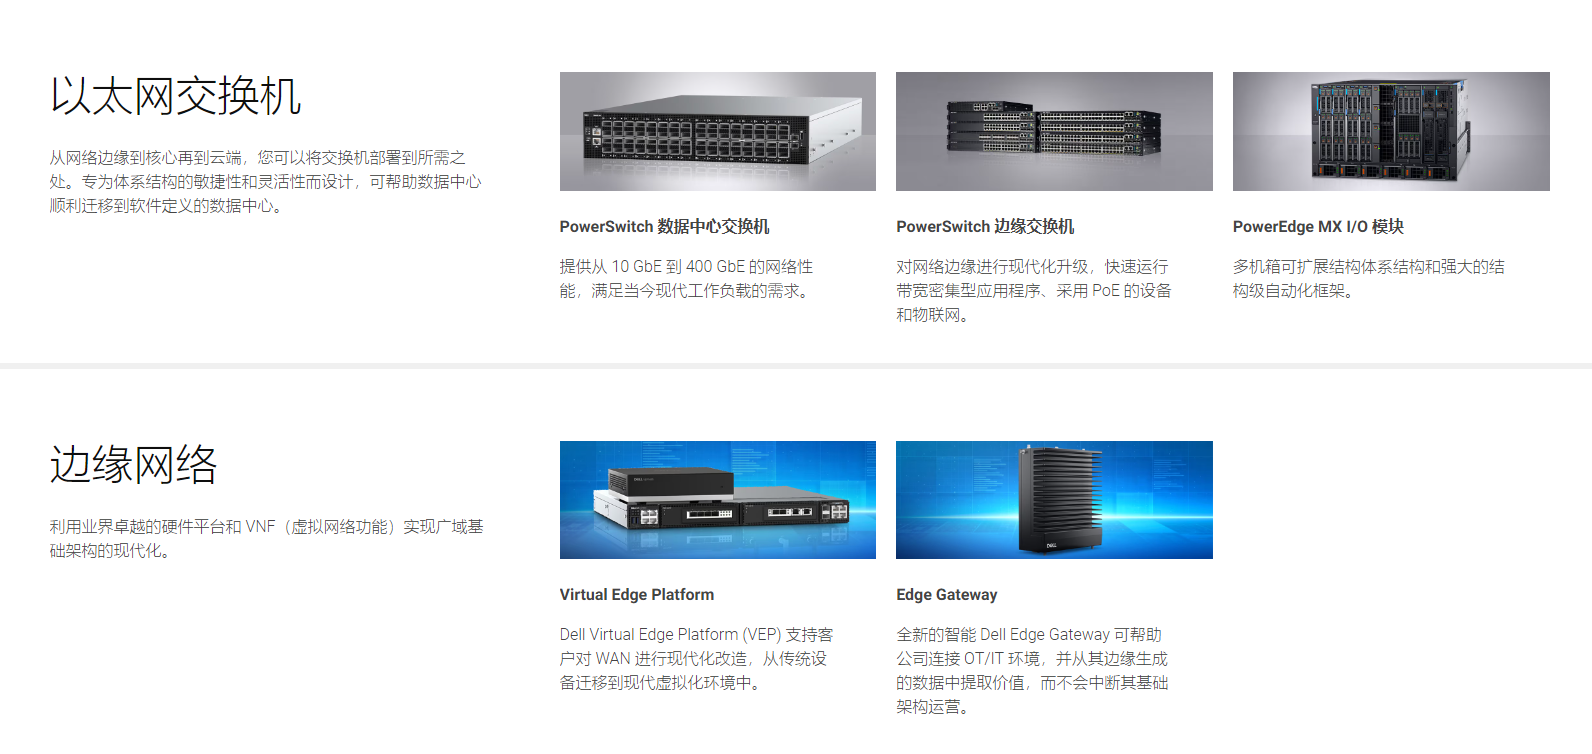1592x754 pixels.
Task: Click the gray divider between the sections
Action: tap(796, 366)
